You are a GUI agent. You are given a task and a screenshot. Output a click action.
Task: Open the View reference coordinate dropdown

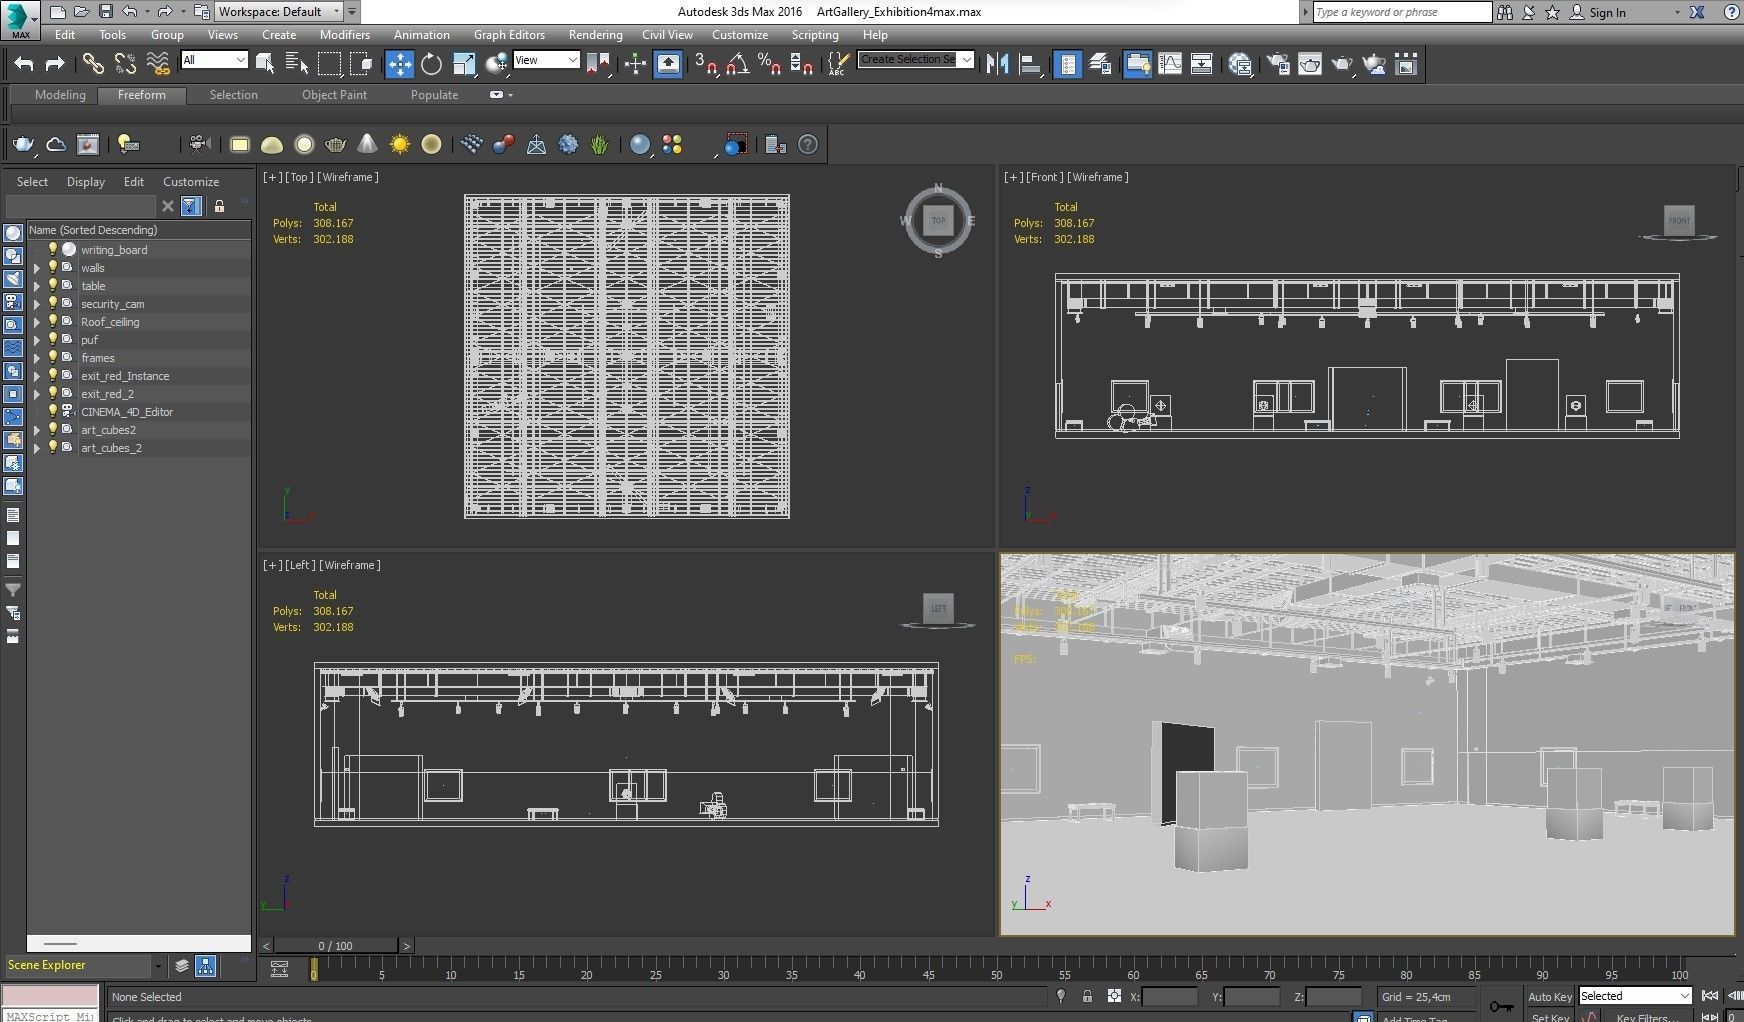(x=546, y=60)
